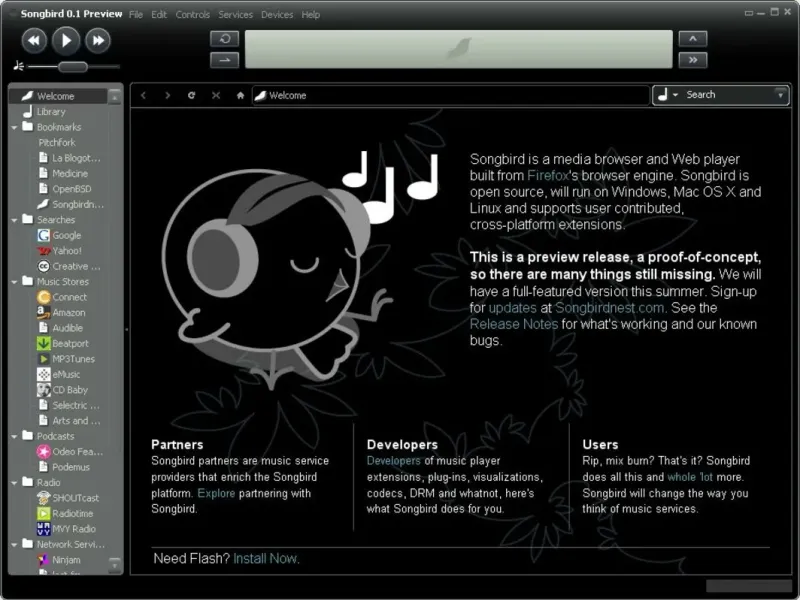Open Odeo Fea... podcast entry

(x=70, y=452)
